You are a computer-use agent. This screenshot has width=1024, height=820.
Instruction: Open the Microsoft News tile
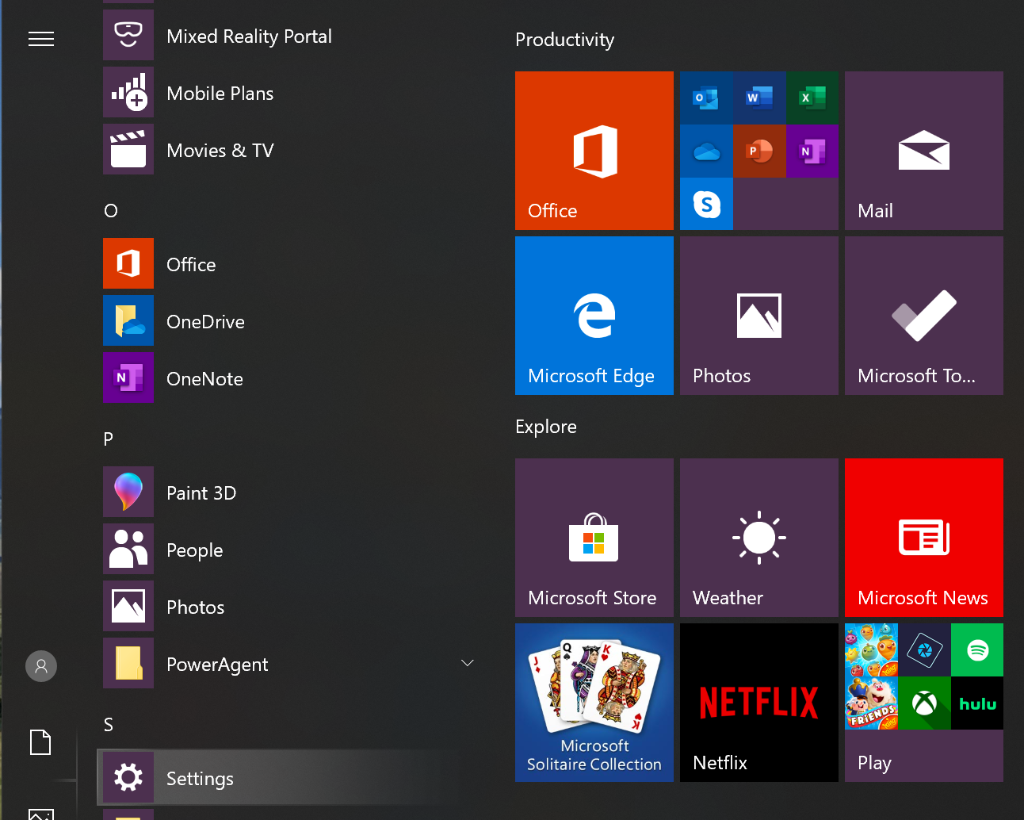(924, 537)
